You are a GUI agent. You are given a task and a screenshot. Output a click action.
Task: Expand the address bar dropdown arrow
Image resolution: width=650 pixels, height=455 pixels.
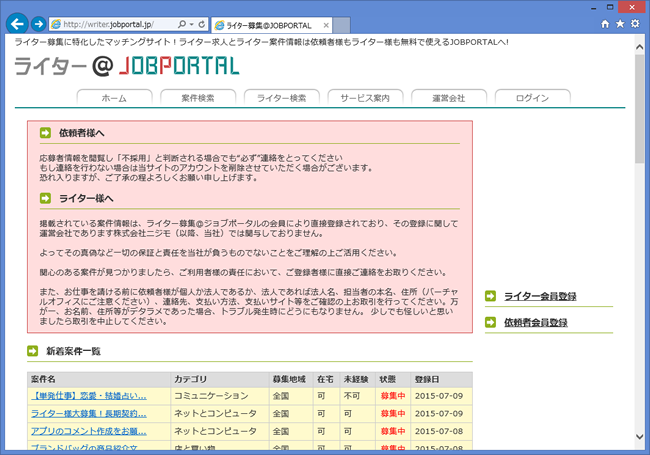click(192, 24)
